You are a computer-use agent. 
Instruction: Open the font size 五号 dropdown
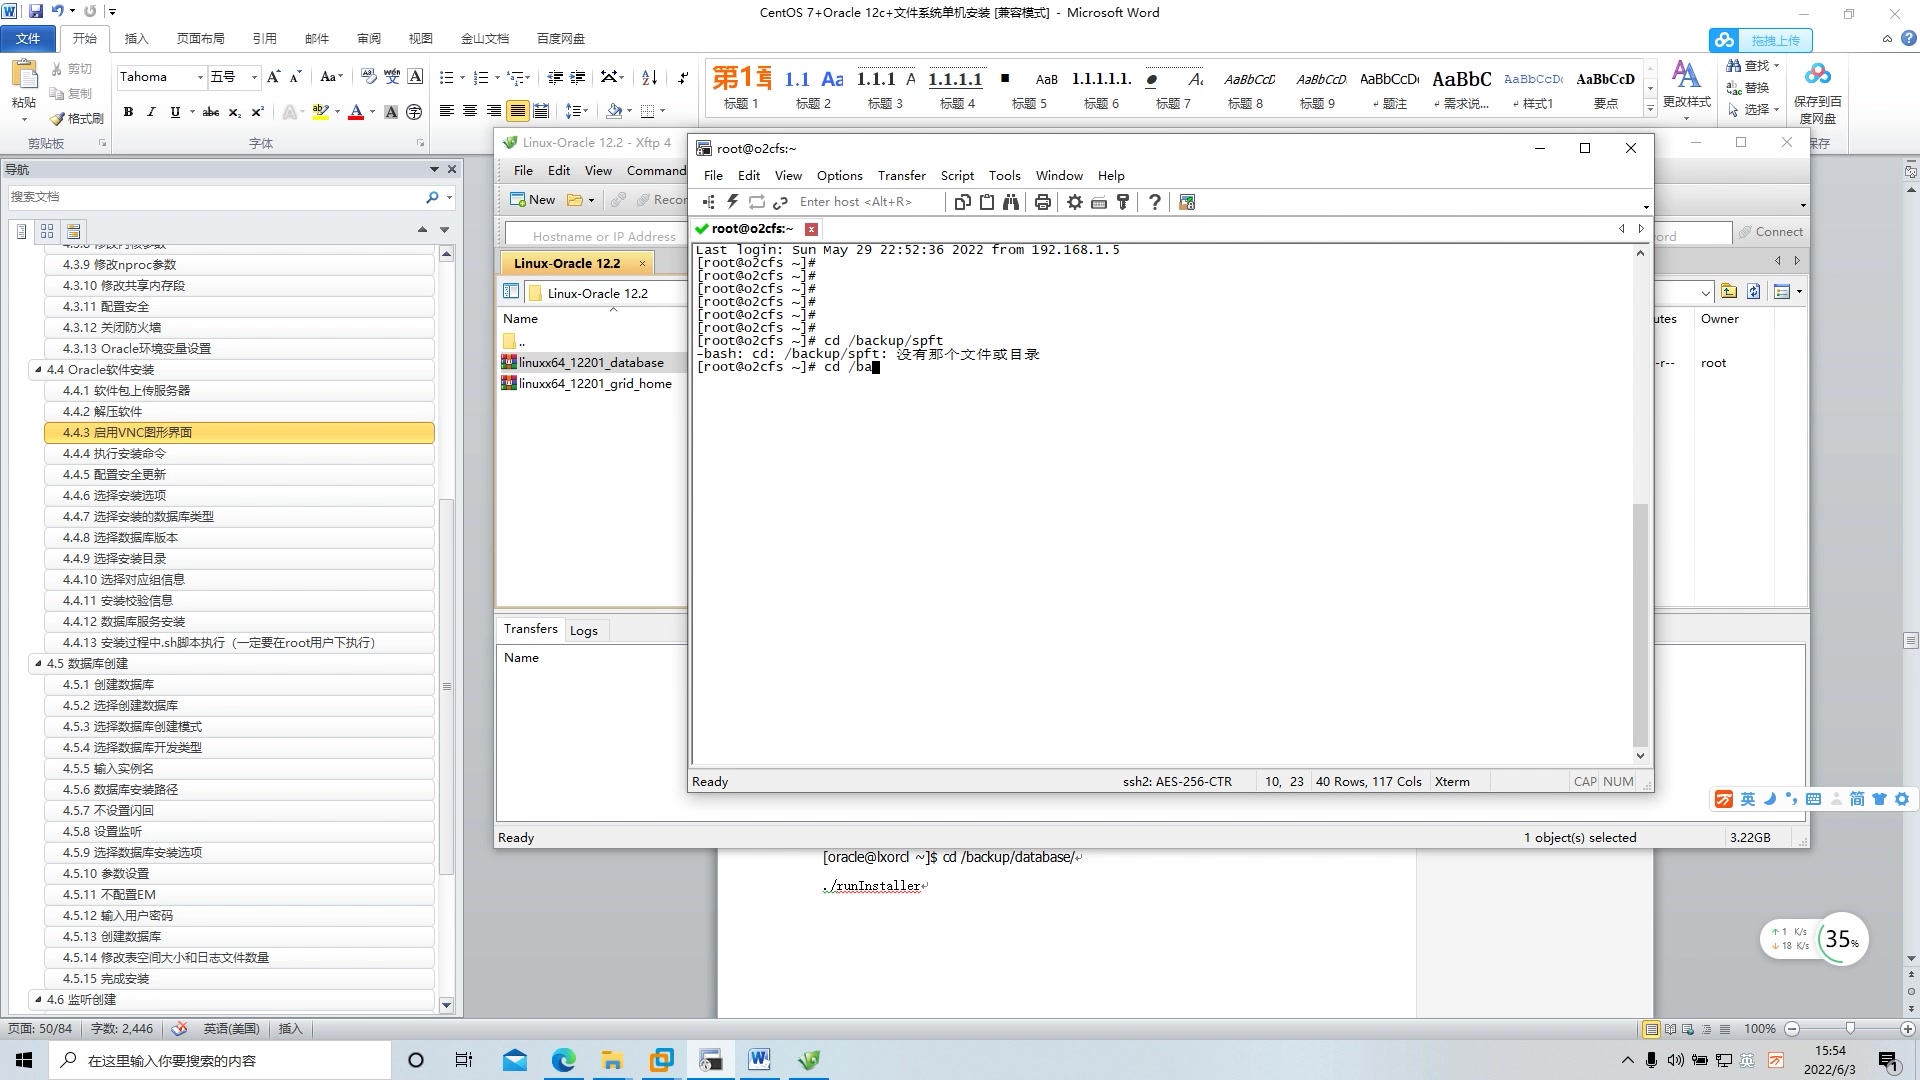click(x=255, y=77)
